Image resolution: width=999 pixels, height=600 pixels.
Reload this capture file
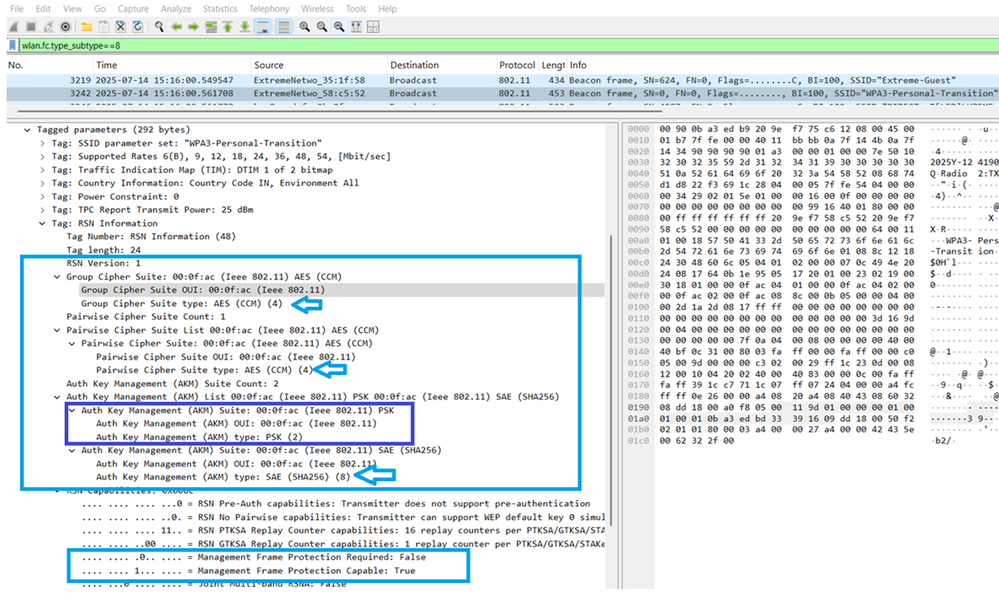pos(138,27)
